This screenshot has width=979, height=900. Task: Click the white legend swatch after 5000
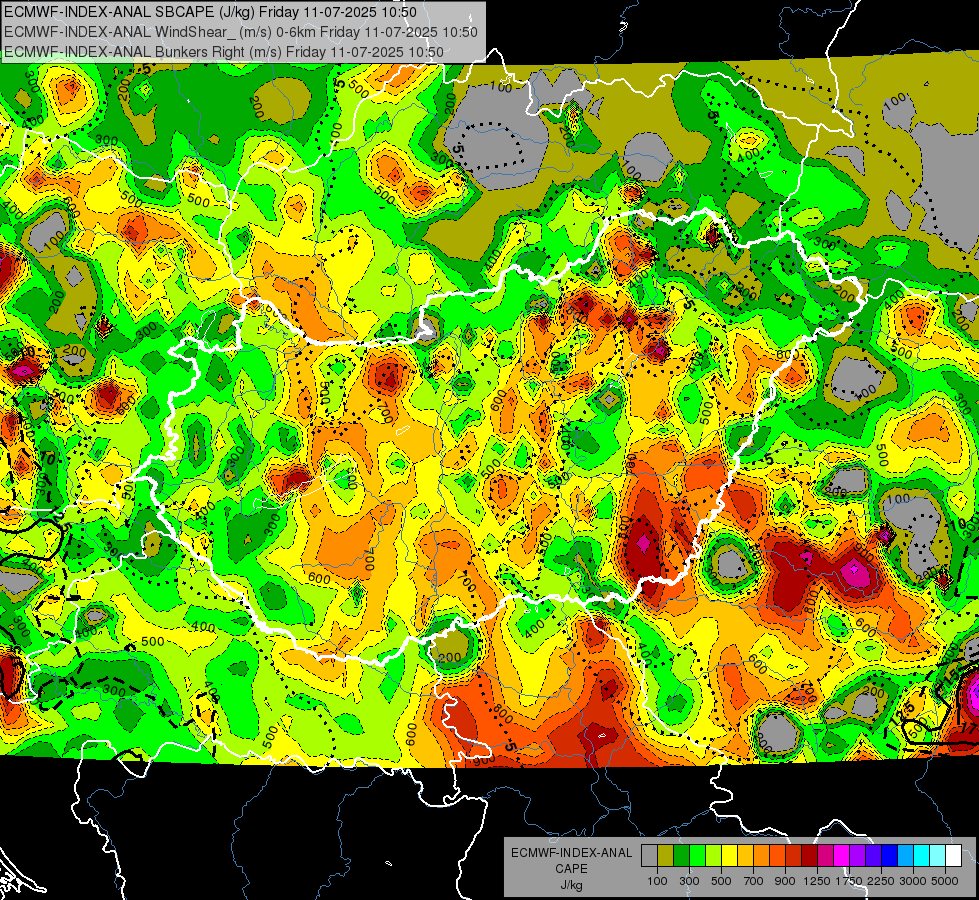(x=953, y=855)
